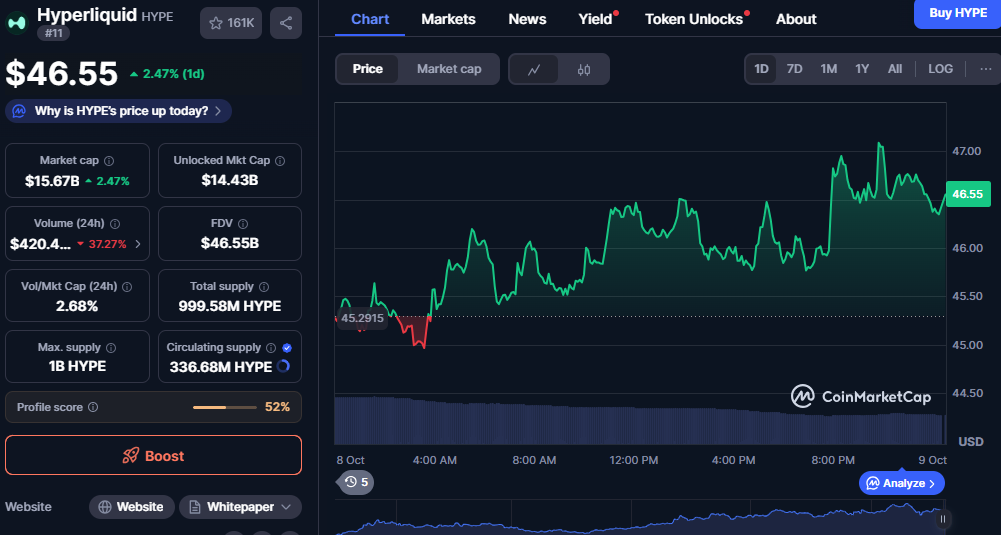Click the Buy HYPE button
The height and width of the screenshot is (535, 1001).
tap(957, 13)
